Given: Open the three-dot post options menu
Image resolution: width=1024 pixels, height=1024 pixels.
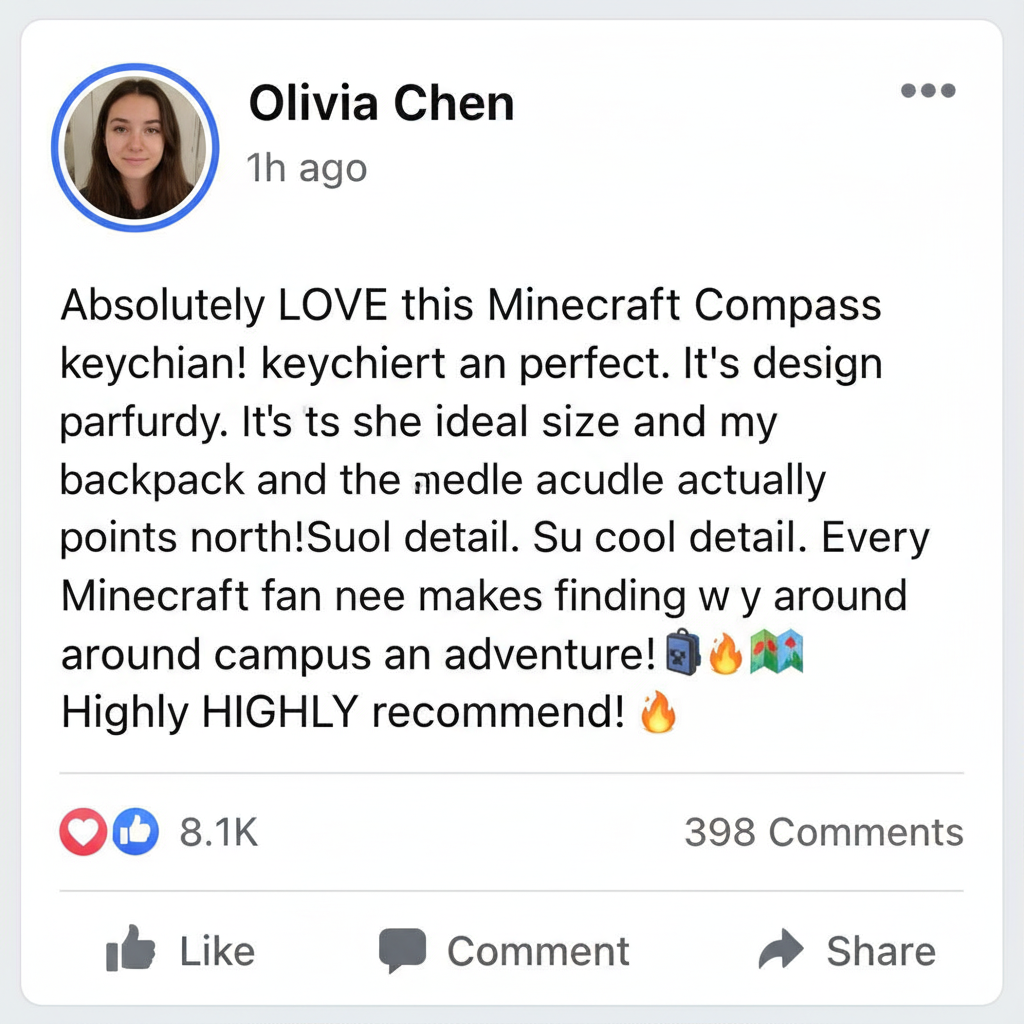Looking at the screenshot, I should point(927,91).
